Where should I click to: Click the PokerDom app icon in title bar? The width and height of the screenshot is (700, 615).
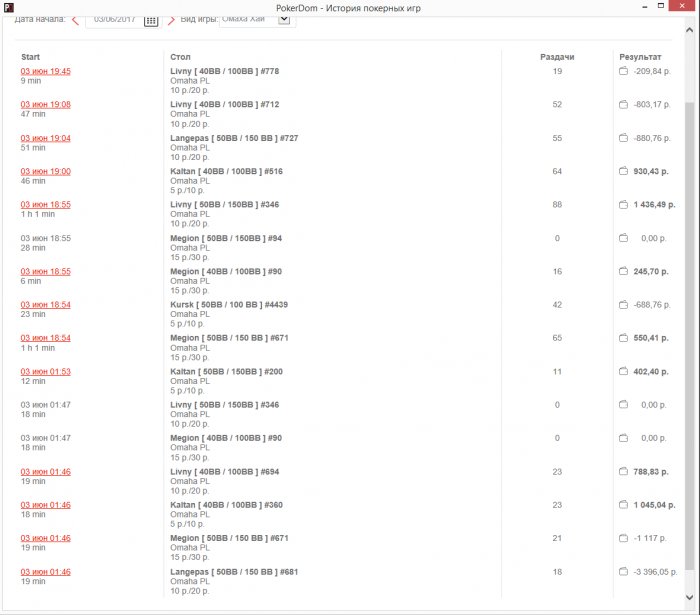[8, 8]
